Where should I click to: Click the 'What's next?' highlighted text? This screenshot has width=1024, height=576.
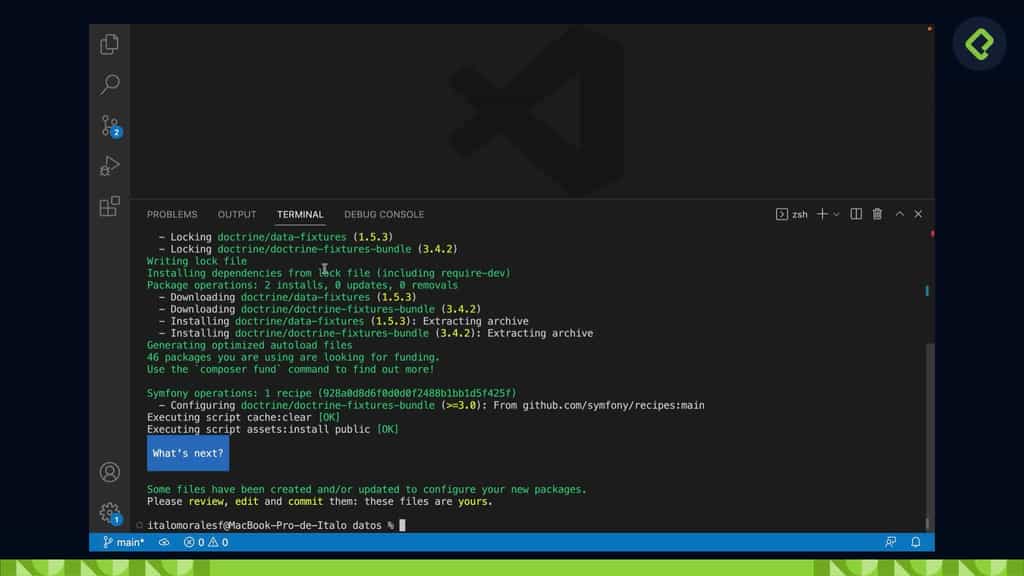pos(188,453)
